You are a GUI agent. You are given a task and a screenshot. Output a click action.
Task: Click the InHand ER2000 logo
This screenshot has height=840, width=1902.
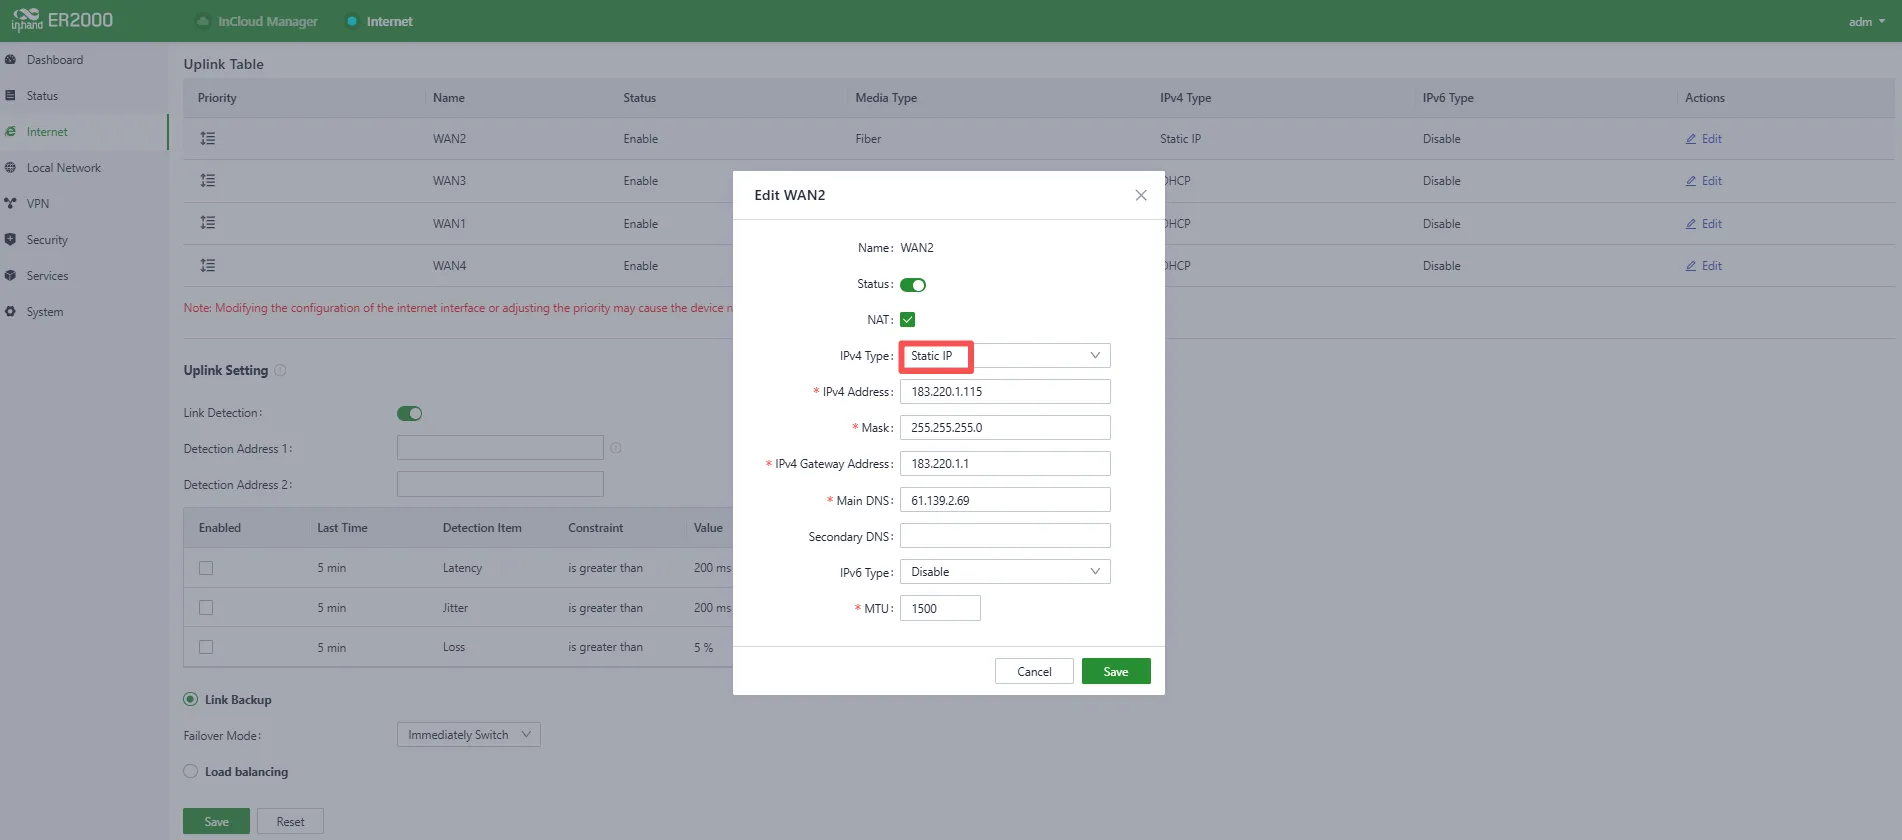(62, 20)
